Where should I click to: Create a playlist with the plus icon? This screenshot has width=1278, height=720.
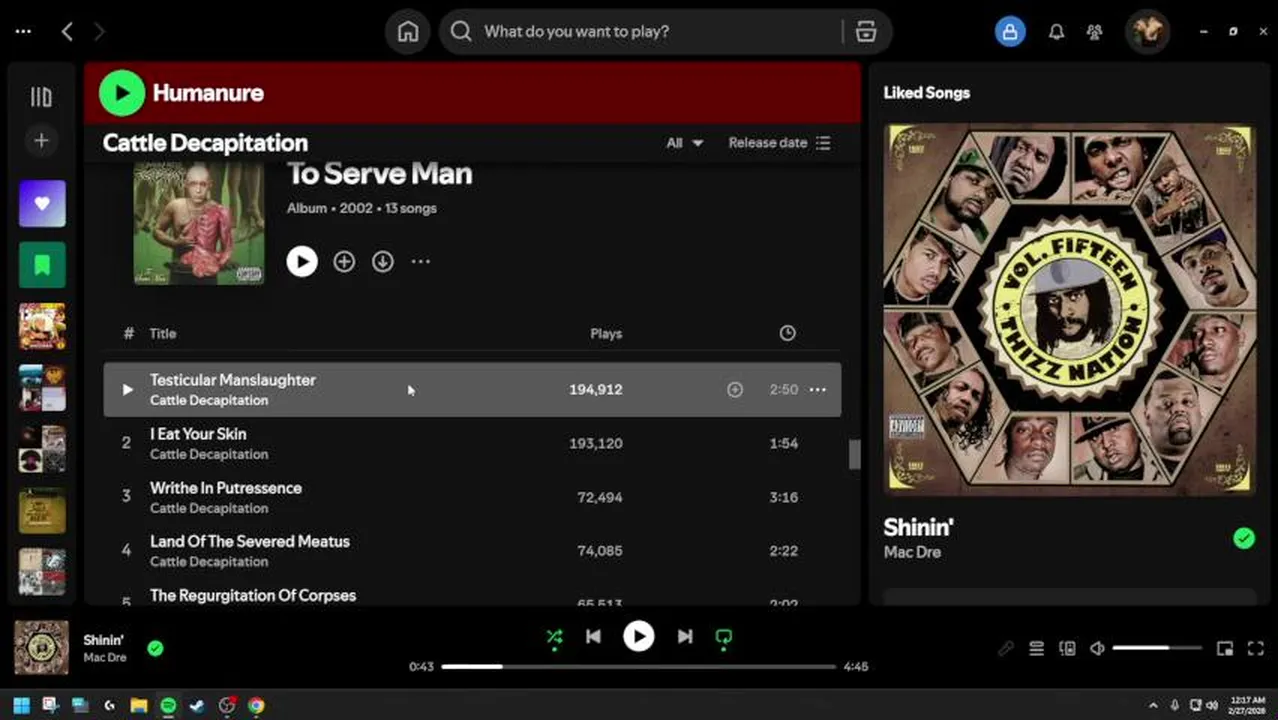[x=41, y=141]
